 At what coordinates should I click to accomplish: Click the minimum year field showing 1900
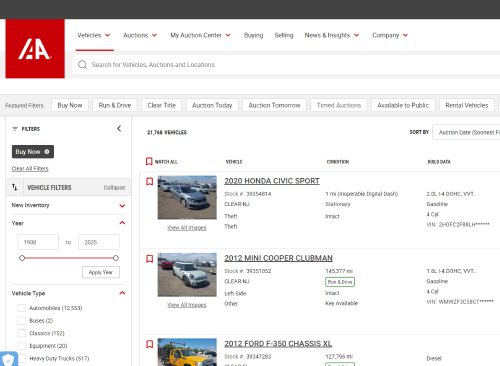38,242
